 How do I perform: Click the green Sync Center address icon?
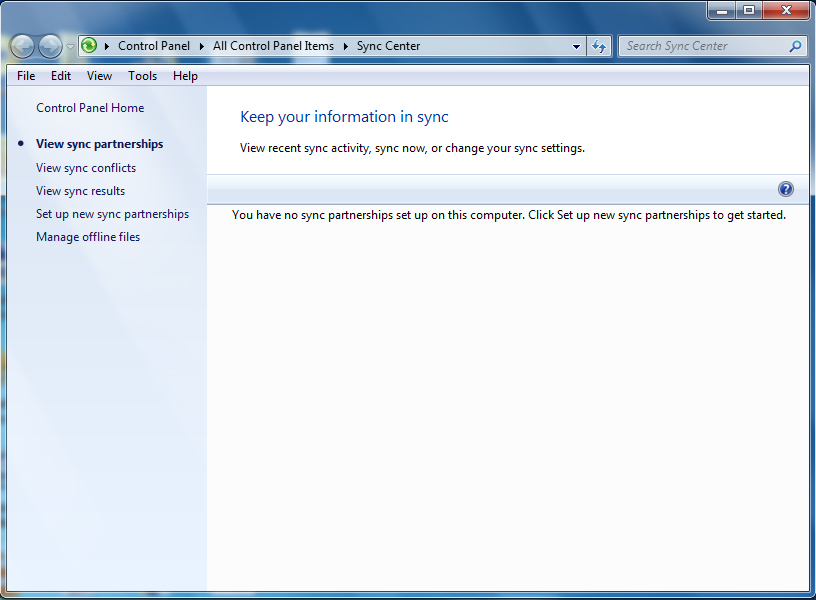coord(89,46)
